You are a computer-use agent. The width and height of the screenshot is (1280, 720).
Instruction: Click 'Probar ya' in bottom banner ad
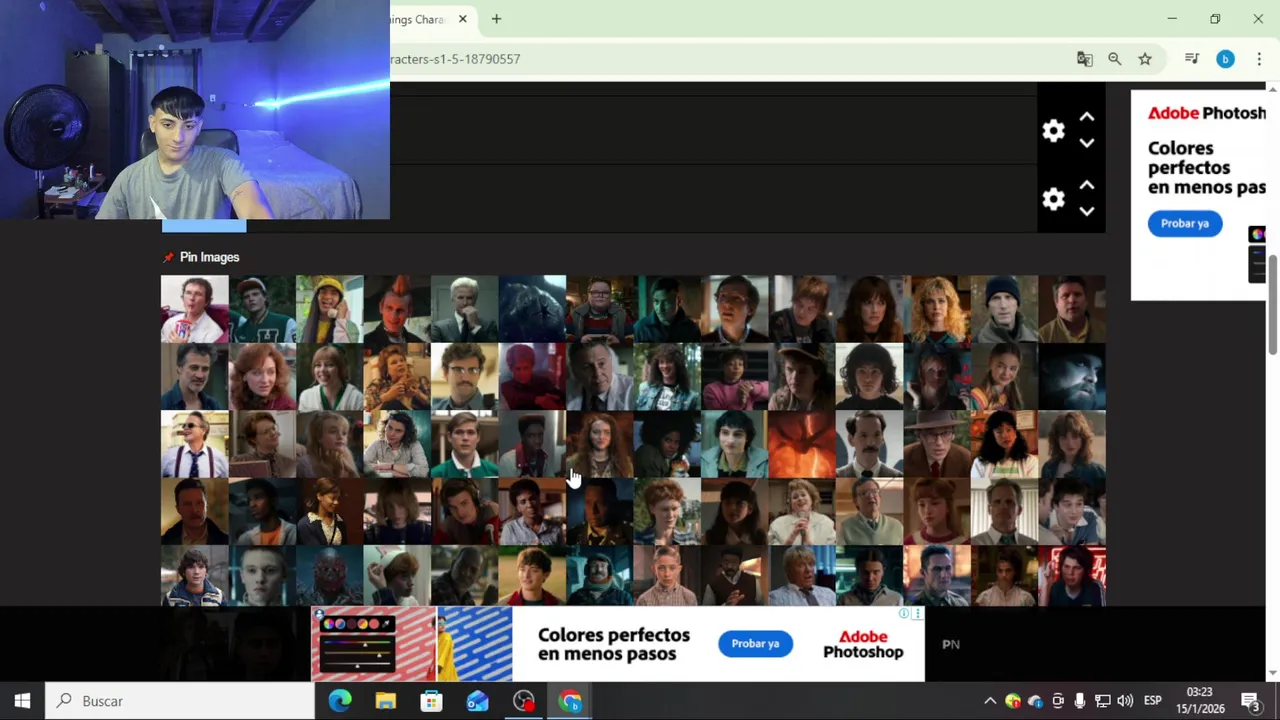click(x=755, y=643)
